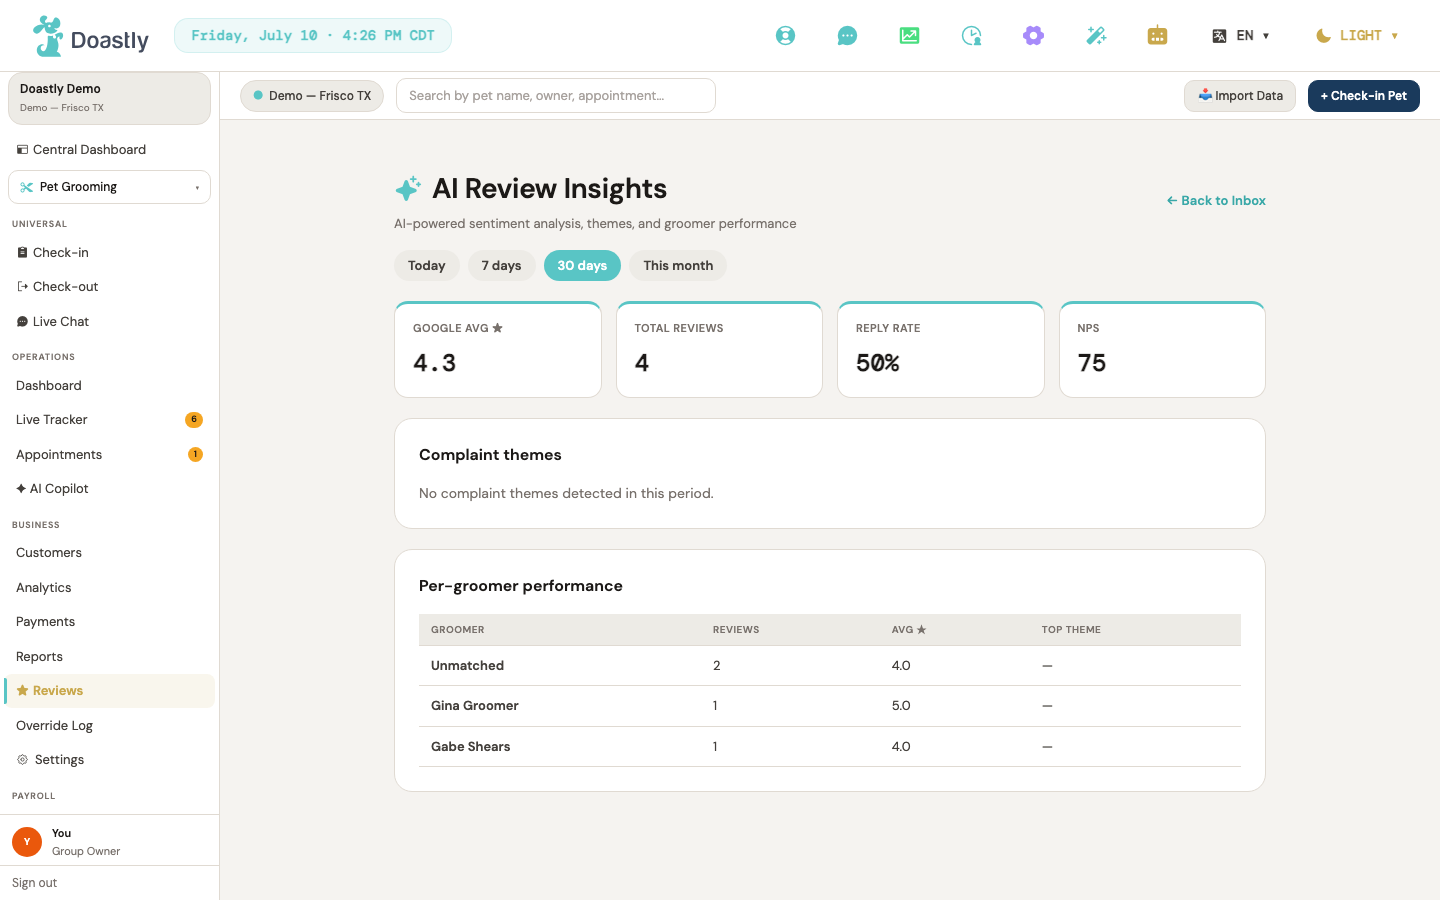Open Analytics in sidebar

pyautogui.click(x=109, y=588)
